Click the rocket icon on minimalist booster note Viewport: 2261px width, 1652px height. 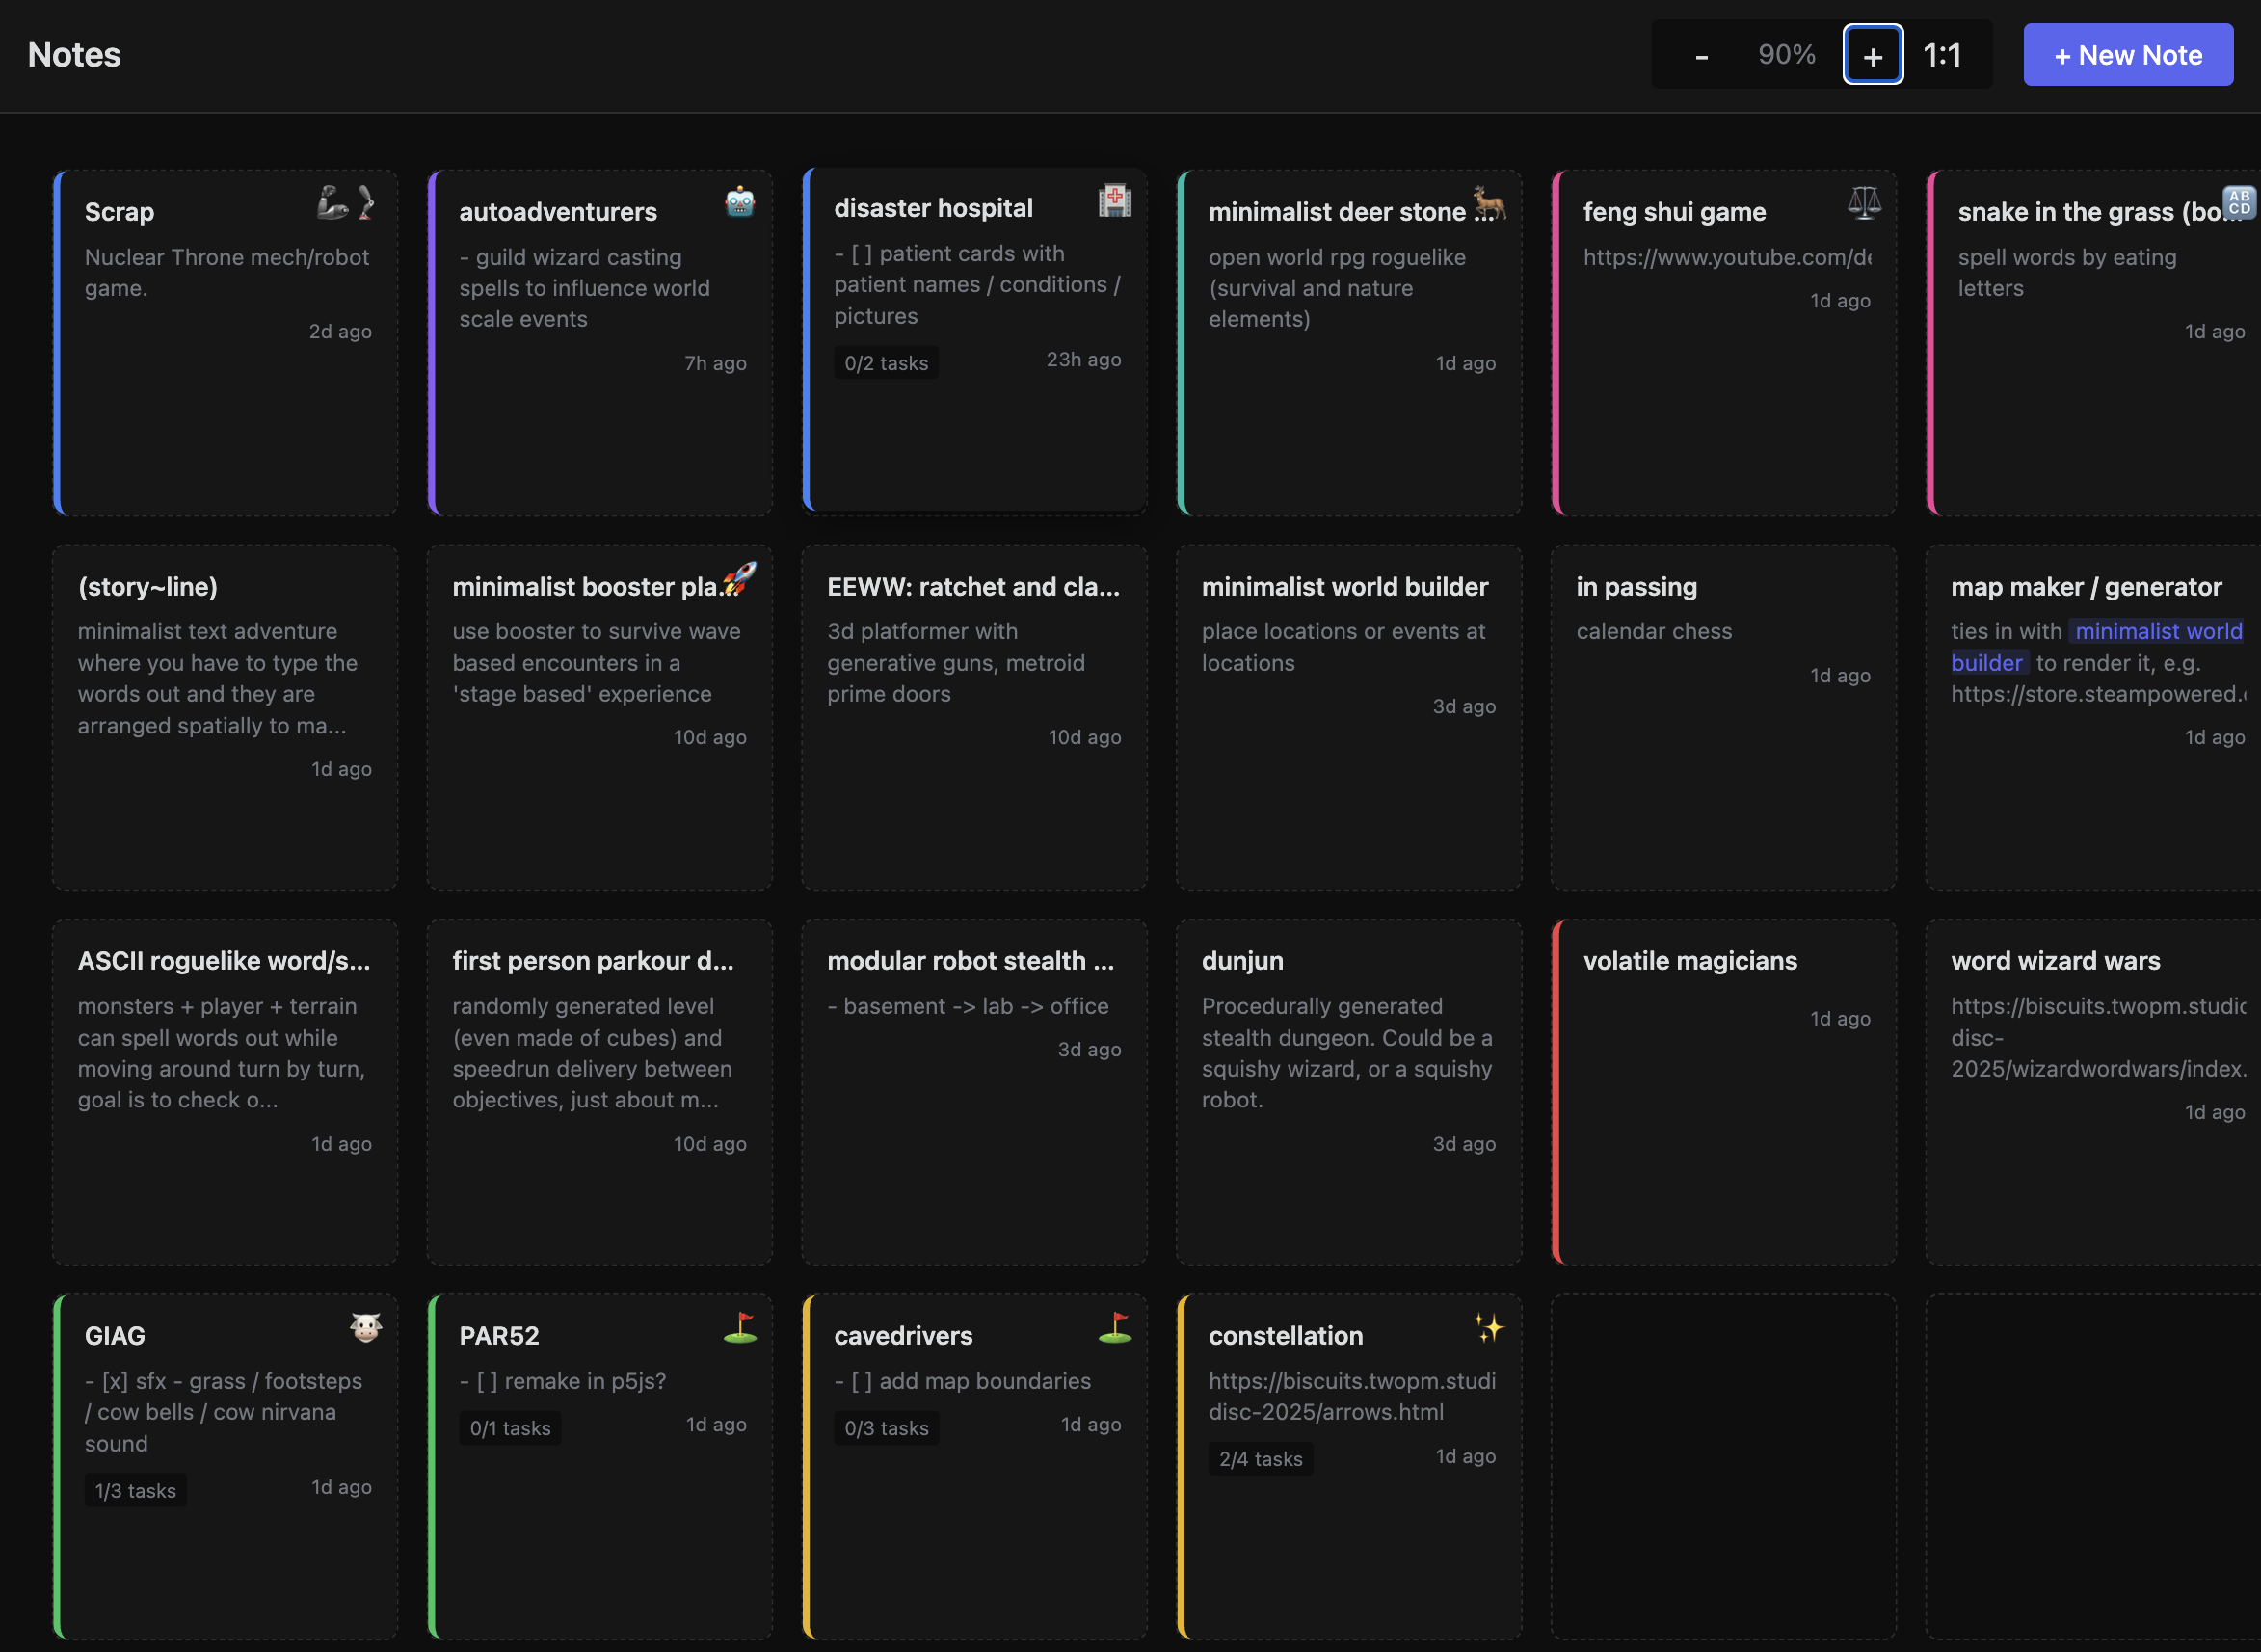click(740, 578)
